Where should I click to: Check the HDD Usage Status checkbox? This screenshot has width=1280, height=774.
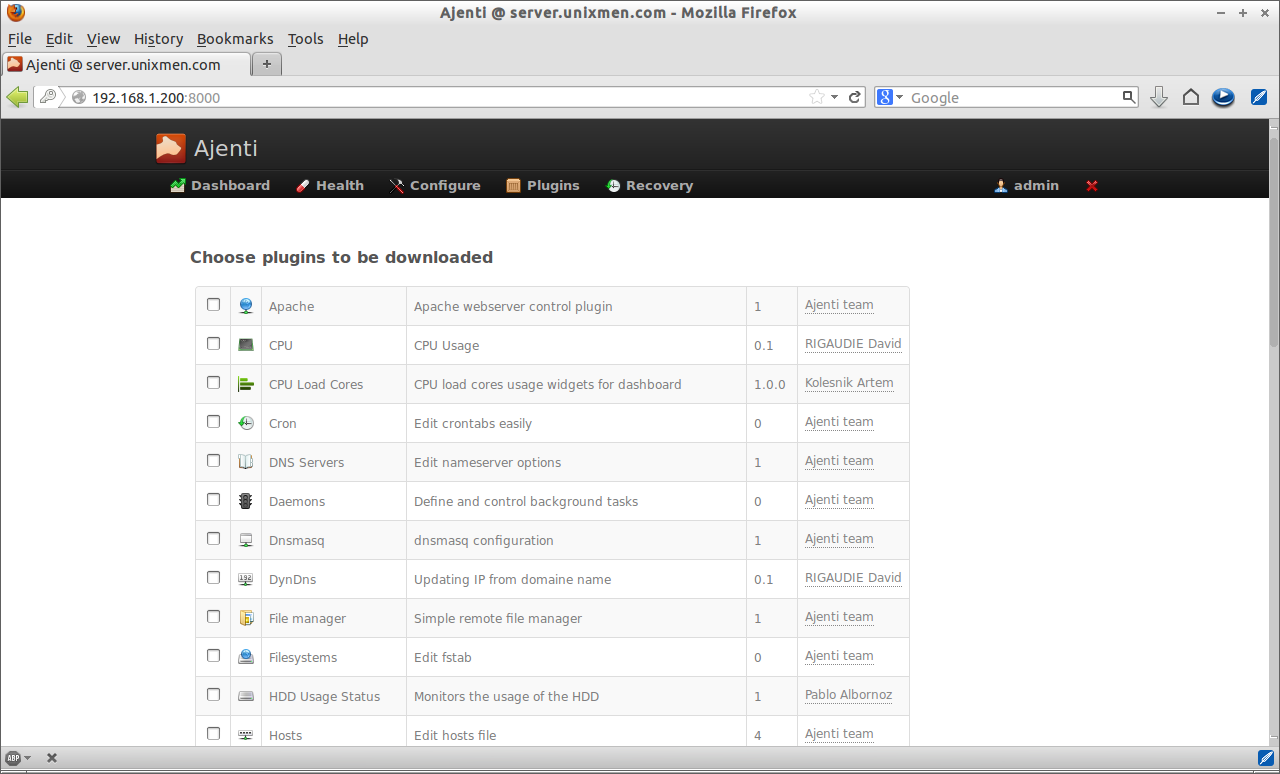pos(213,694)
